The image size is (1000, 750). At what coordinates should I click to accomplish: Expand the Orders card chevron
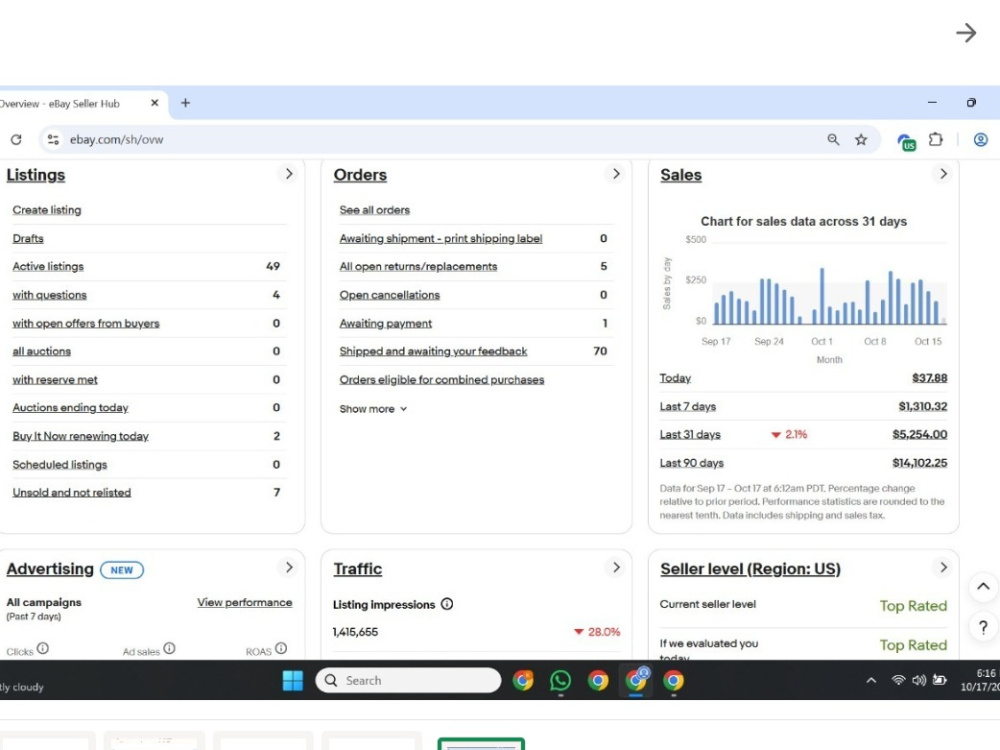tap(616, 173)
